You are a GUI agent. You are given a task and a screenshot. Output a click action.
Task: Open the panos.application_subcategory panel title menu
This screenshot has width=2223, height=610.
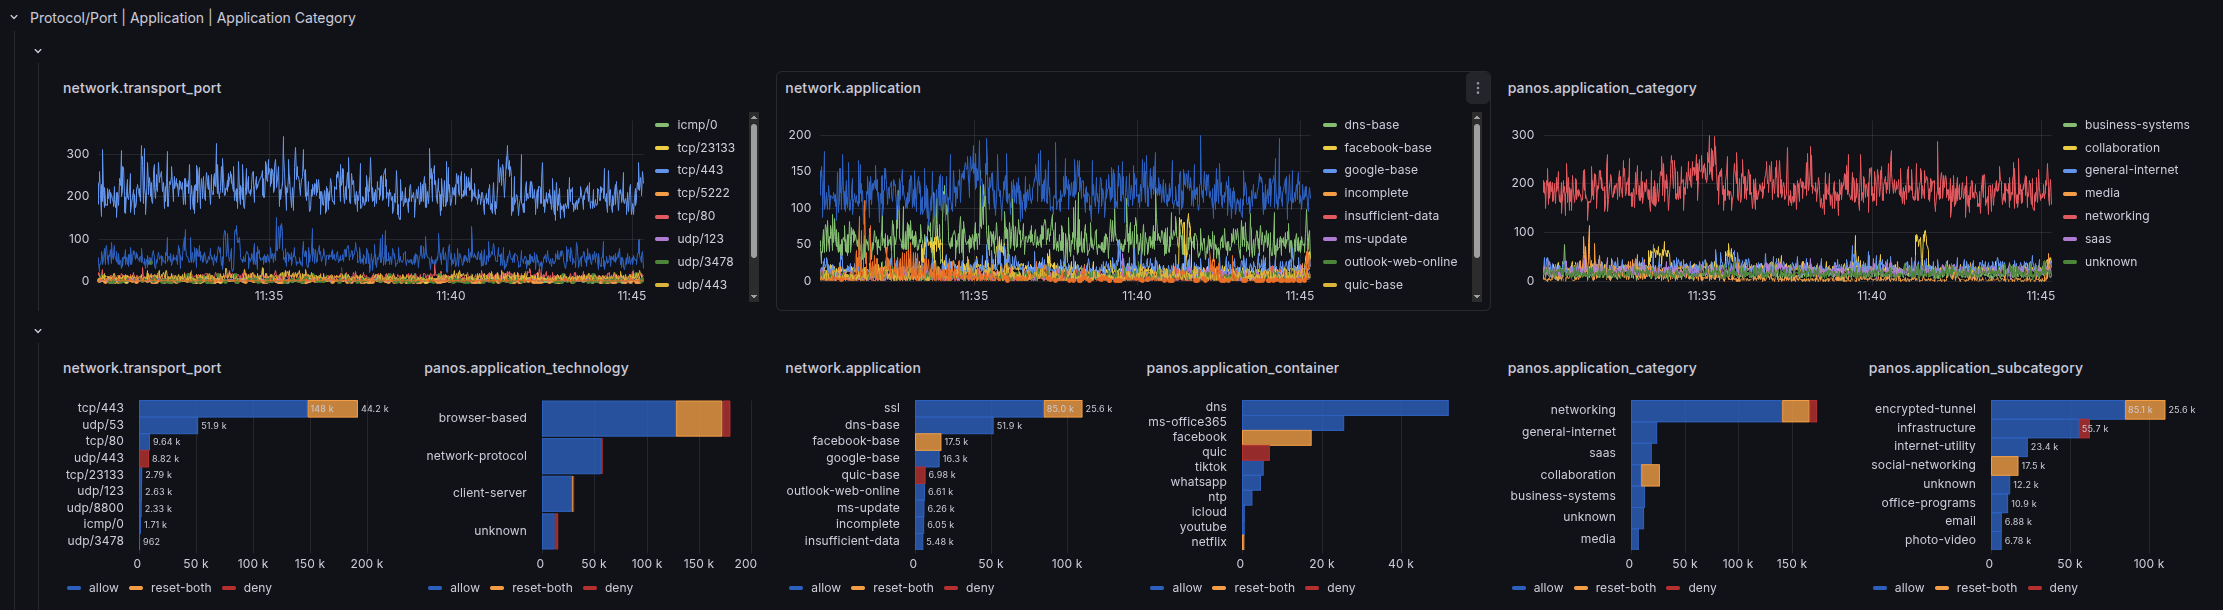[x=1975, y=368]
